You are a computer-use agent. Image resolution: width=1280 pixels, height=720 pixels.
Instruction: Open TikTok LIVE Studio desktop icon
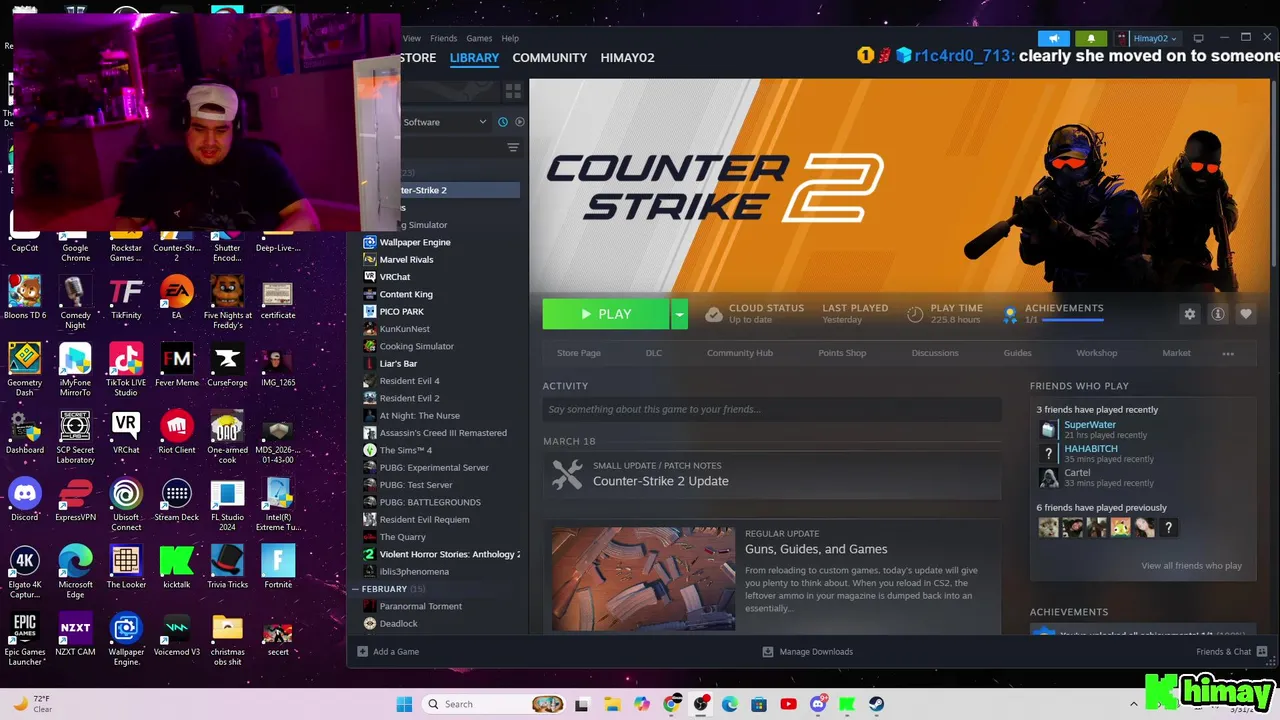click(126, 370)
